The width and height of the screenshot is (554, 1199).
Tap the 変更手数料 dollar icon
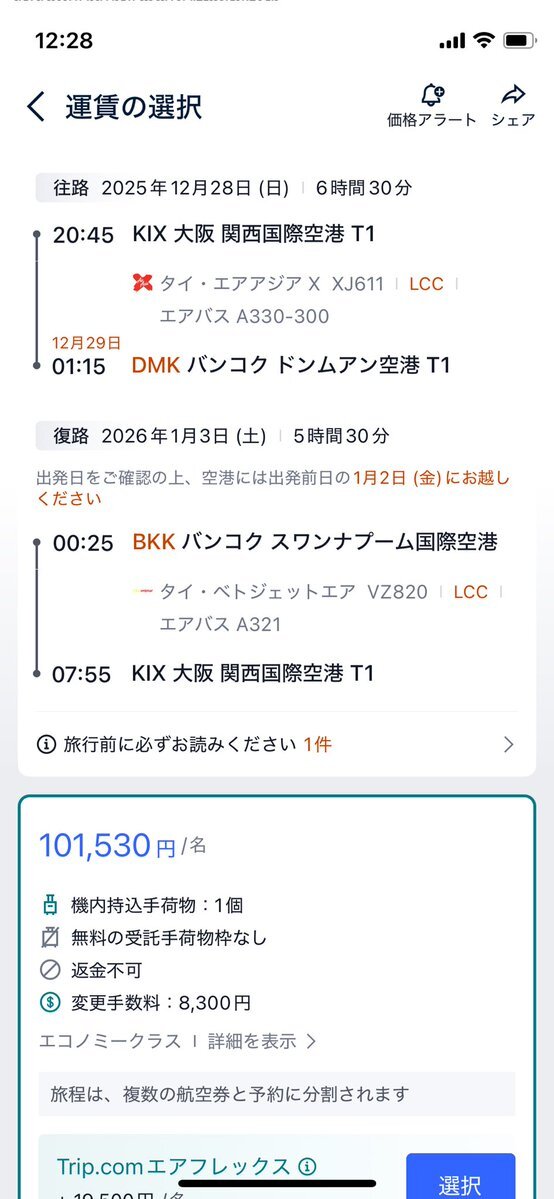click(50, 1002)
